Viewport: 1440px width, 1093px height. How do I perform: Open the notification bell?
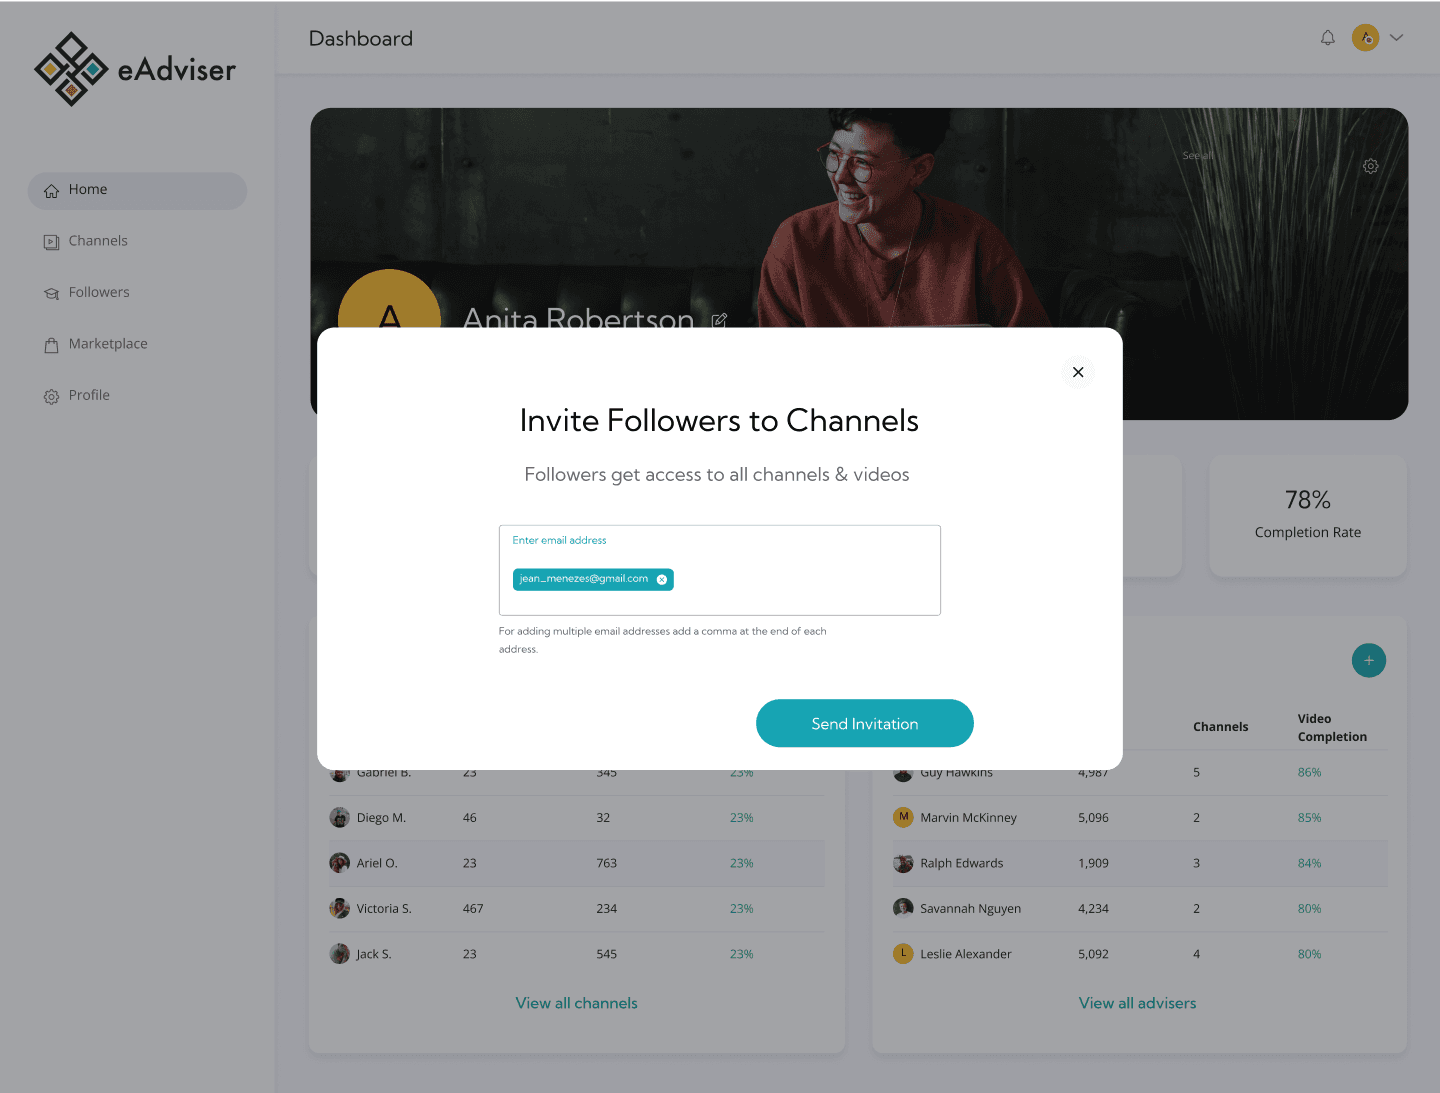tap(1327, 37)
